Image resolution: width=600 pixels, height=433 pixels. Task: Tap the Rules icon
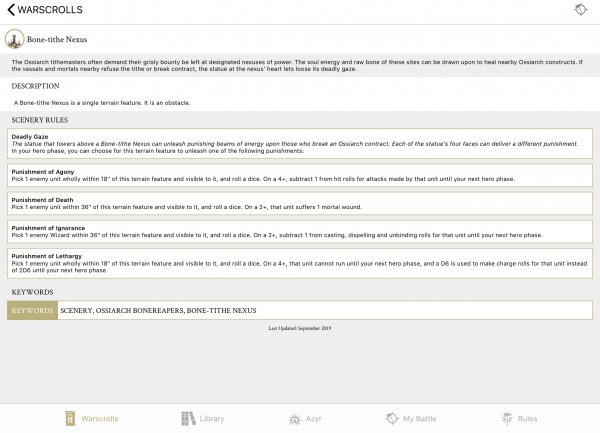[x=505, y=418]
